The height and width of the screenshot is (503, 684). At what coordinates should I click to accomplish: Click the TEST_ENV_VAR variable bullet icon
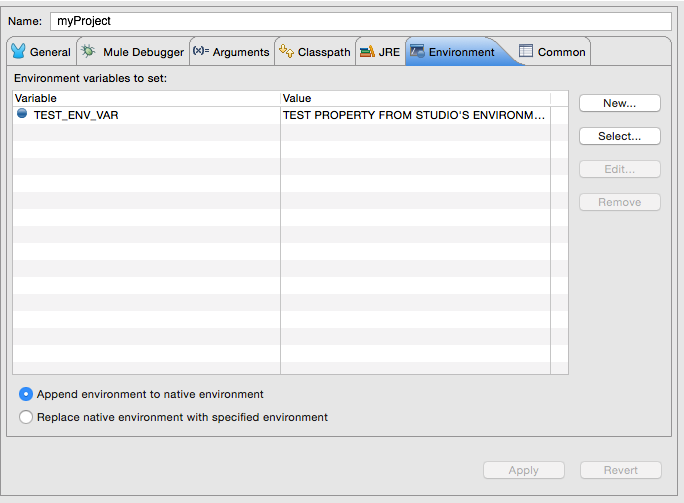[x=22, y=115]
